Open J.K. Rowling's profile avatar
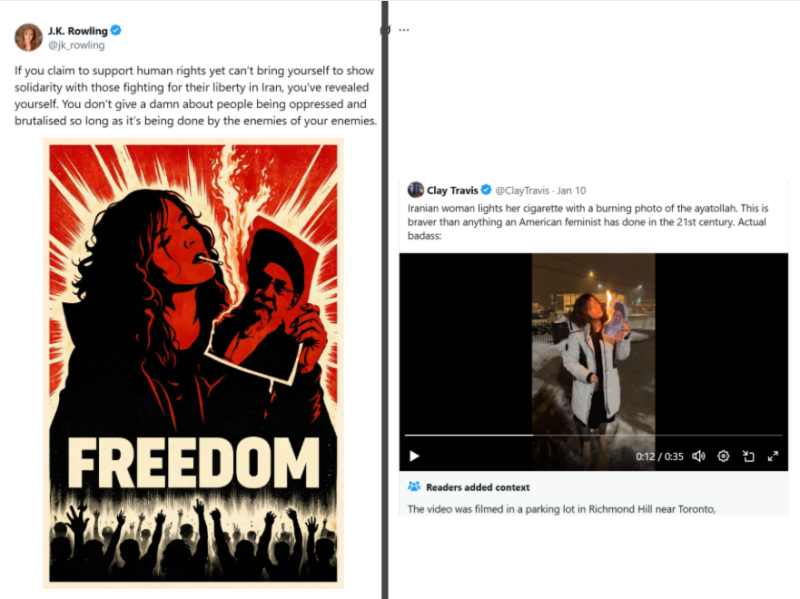Viewport: 800px width, 599px height. pyautogui.click(x=28, y=37)
